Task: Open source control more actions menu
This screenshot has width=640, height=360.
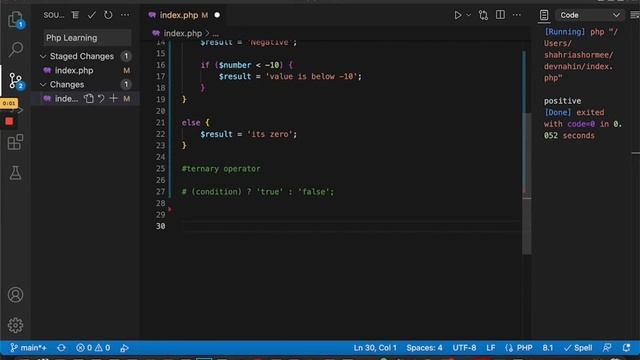Action: [125, 15]
